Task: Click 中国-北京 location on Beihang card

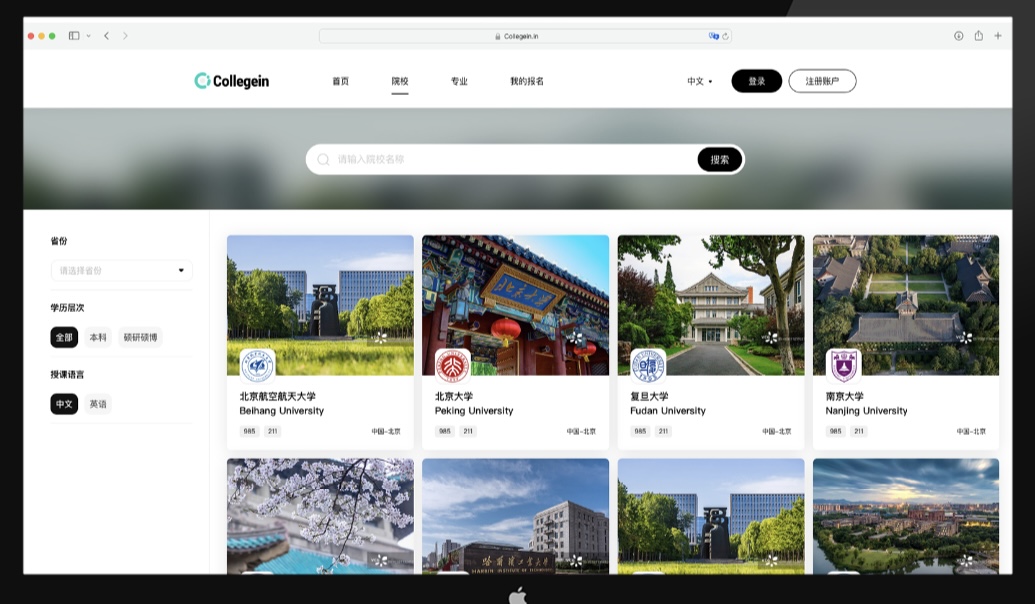Action: [386, 432]
